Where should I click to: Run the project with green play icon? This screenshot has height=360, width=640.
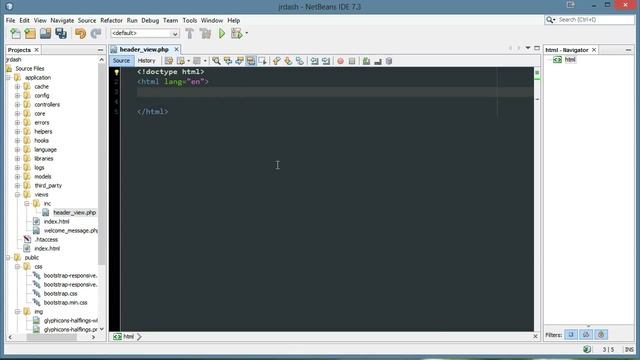[x=222, y=33]
